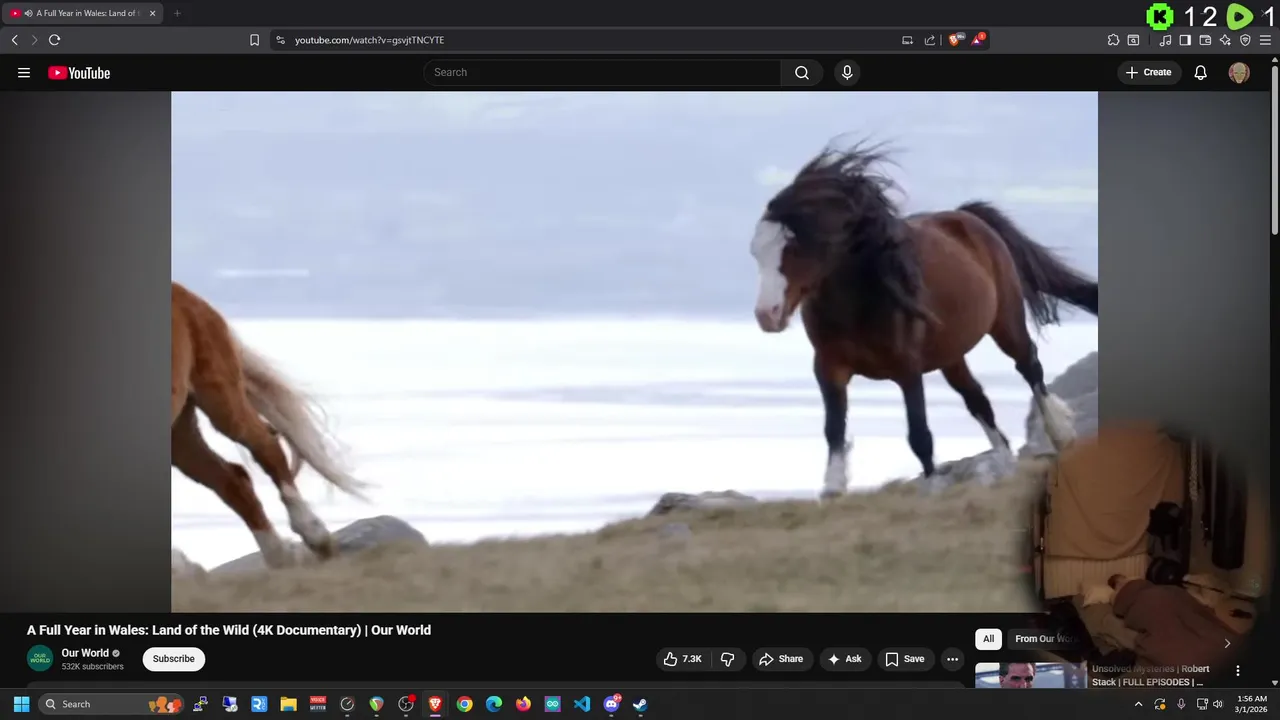This screenshot has height=720, width=1280.
Task: Open the account avatar menu
Action: click(x=1239, y=72)
